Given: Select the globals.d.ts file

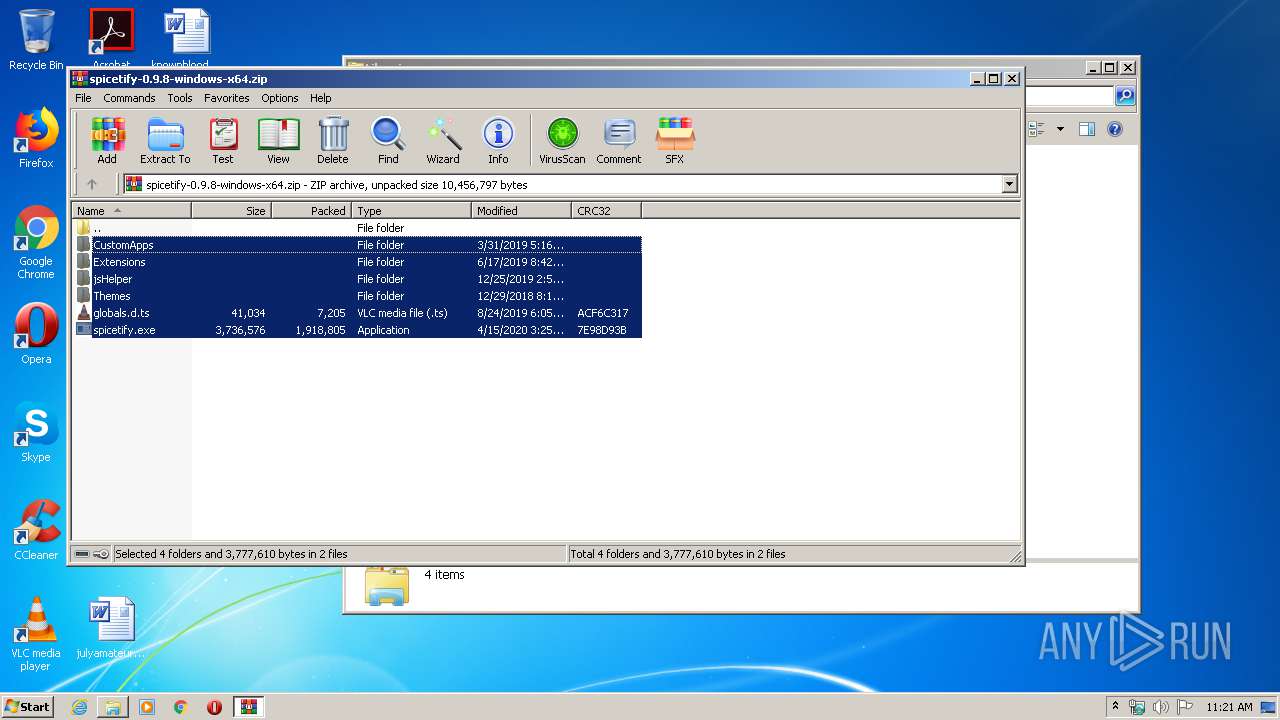Looking at the screenshot, I should 358,313.
